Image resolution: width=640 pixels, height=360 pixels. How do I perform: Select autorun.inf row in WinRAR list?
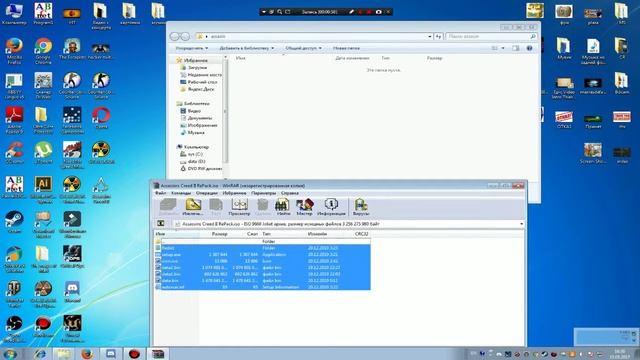[x=263, y=287]
